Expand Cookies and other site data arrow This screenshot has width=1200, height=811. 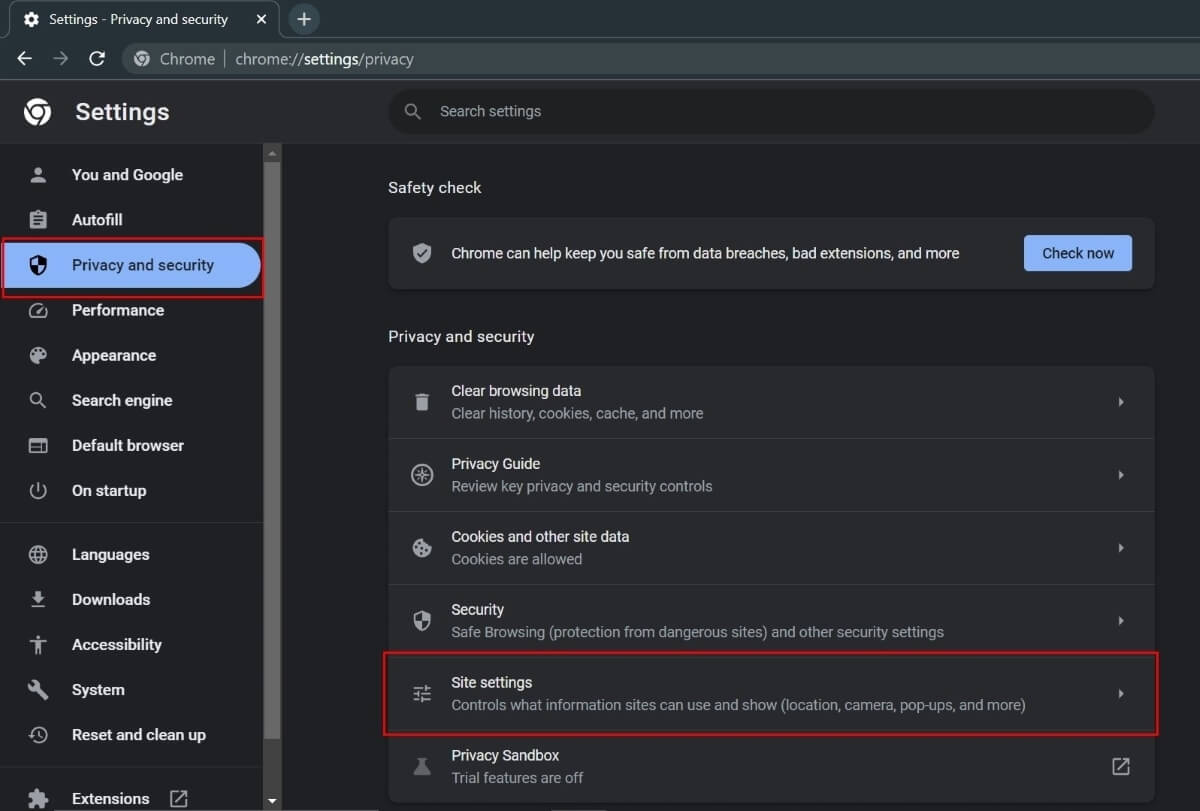(x=1121, y=547)
